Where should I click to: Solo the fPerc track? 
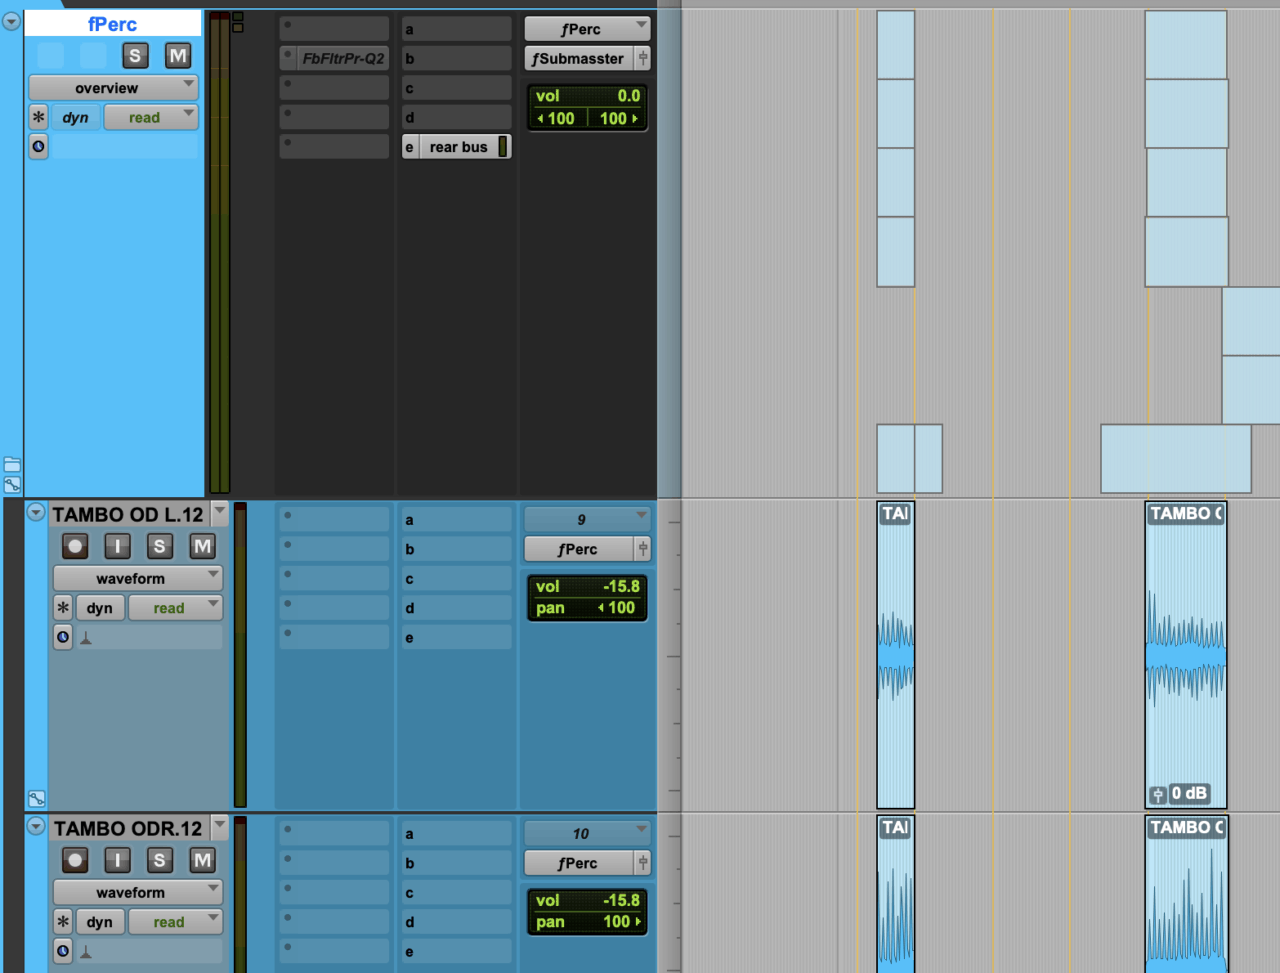coord(135,56)
